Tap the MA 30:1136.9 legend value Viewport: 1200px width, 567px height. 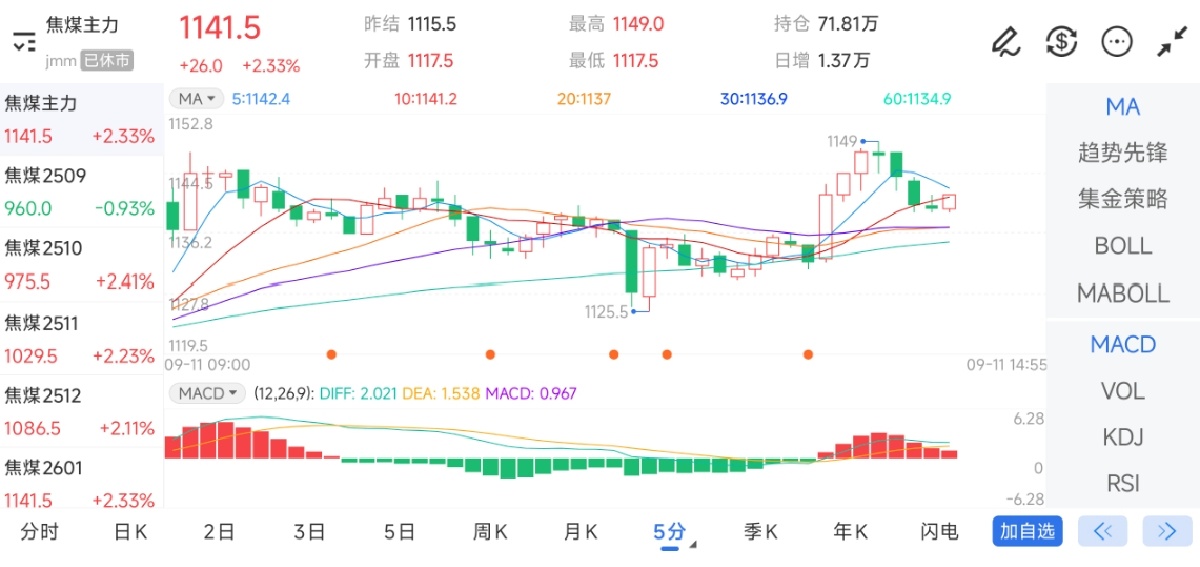coord(754,99)
